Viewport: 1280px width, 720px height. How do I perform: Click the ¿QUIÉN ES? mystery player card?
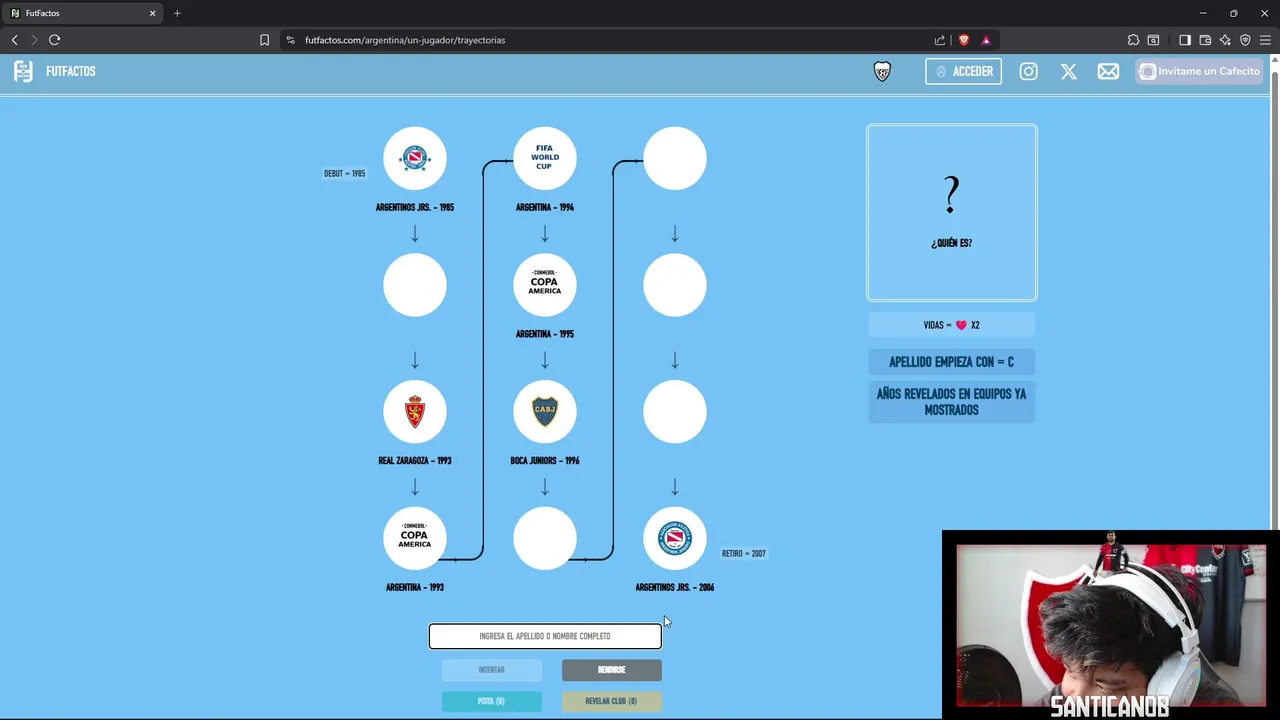click(952, 213)
